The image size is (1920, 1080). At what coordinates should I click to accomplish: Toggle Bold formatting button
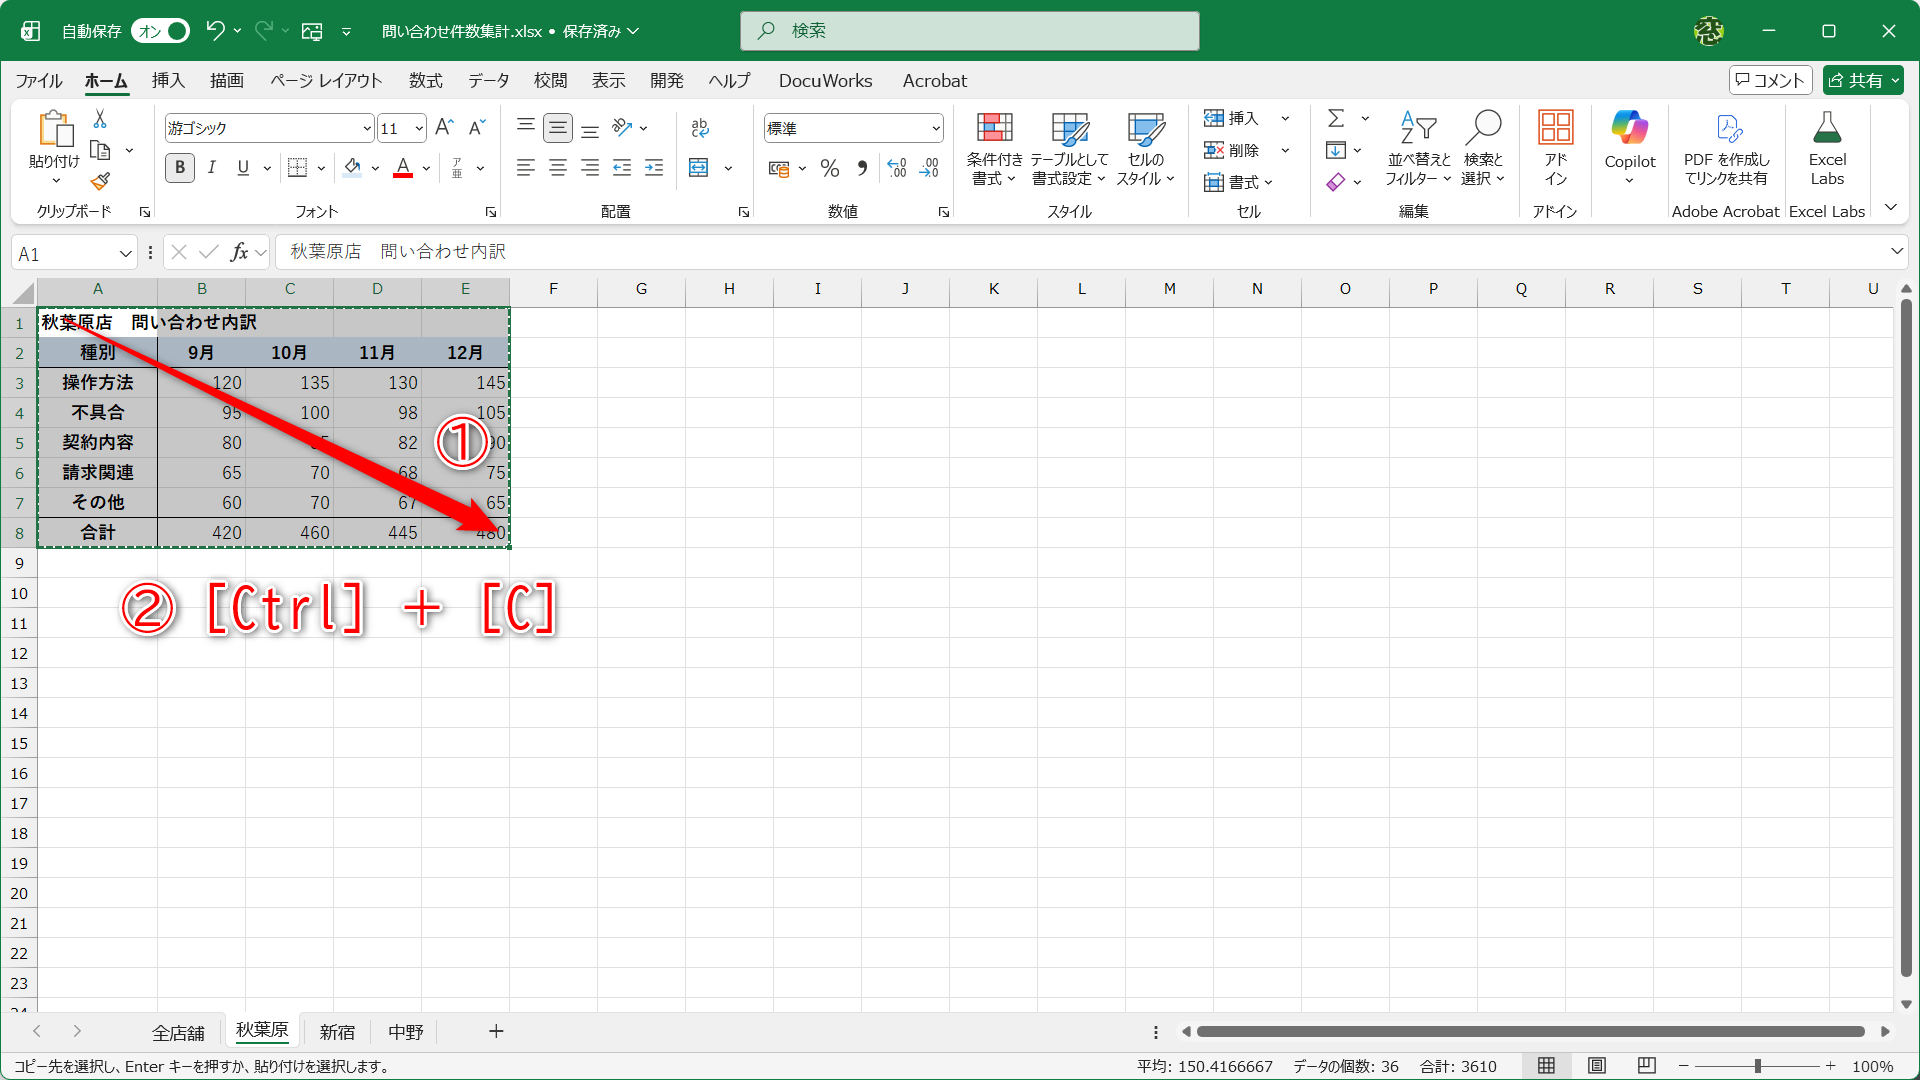[180, 168]
